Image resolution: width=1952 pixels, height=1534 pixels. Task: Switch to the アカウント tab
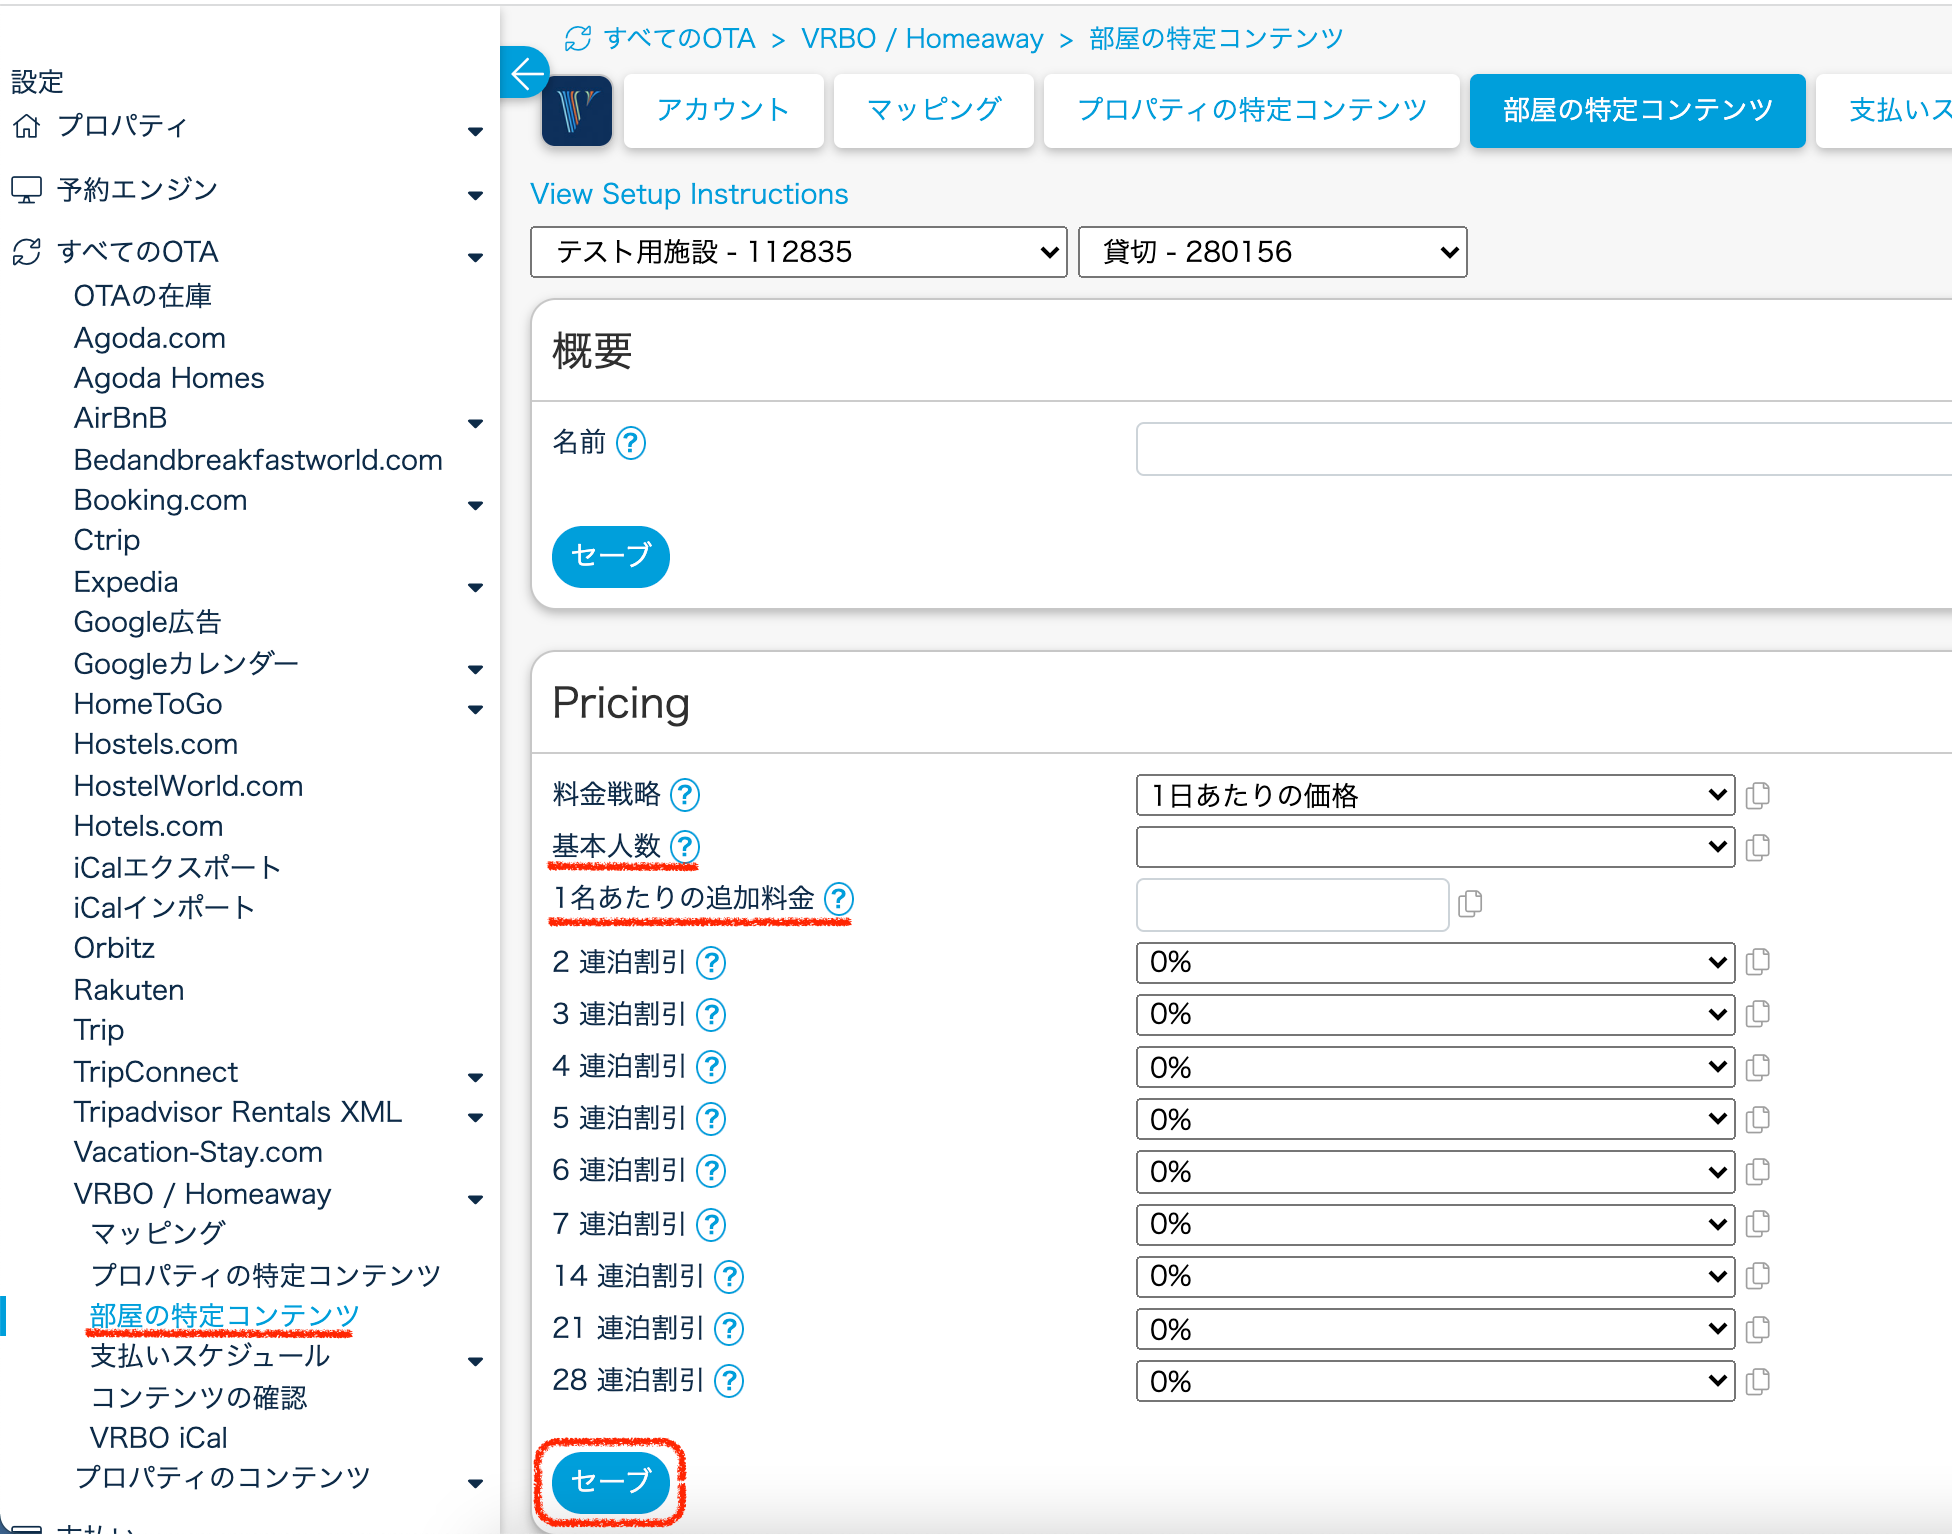[723, 110]
